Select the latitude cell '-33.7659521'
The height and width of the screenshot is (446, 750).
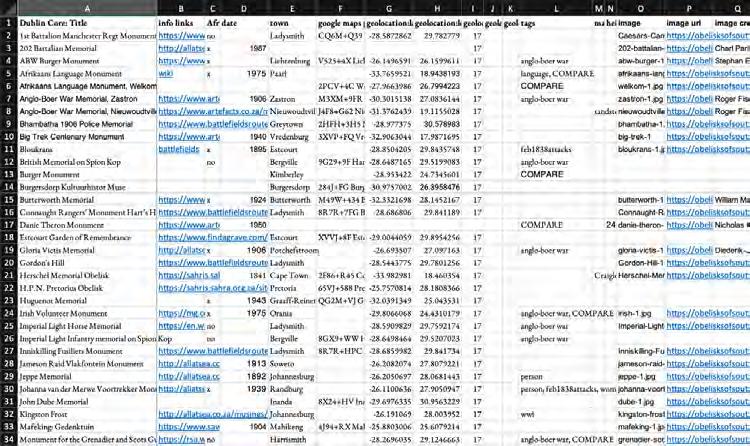(x=390, y=74)
